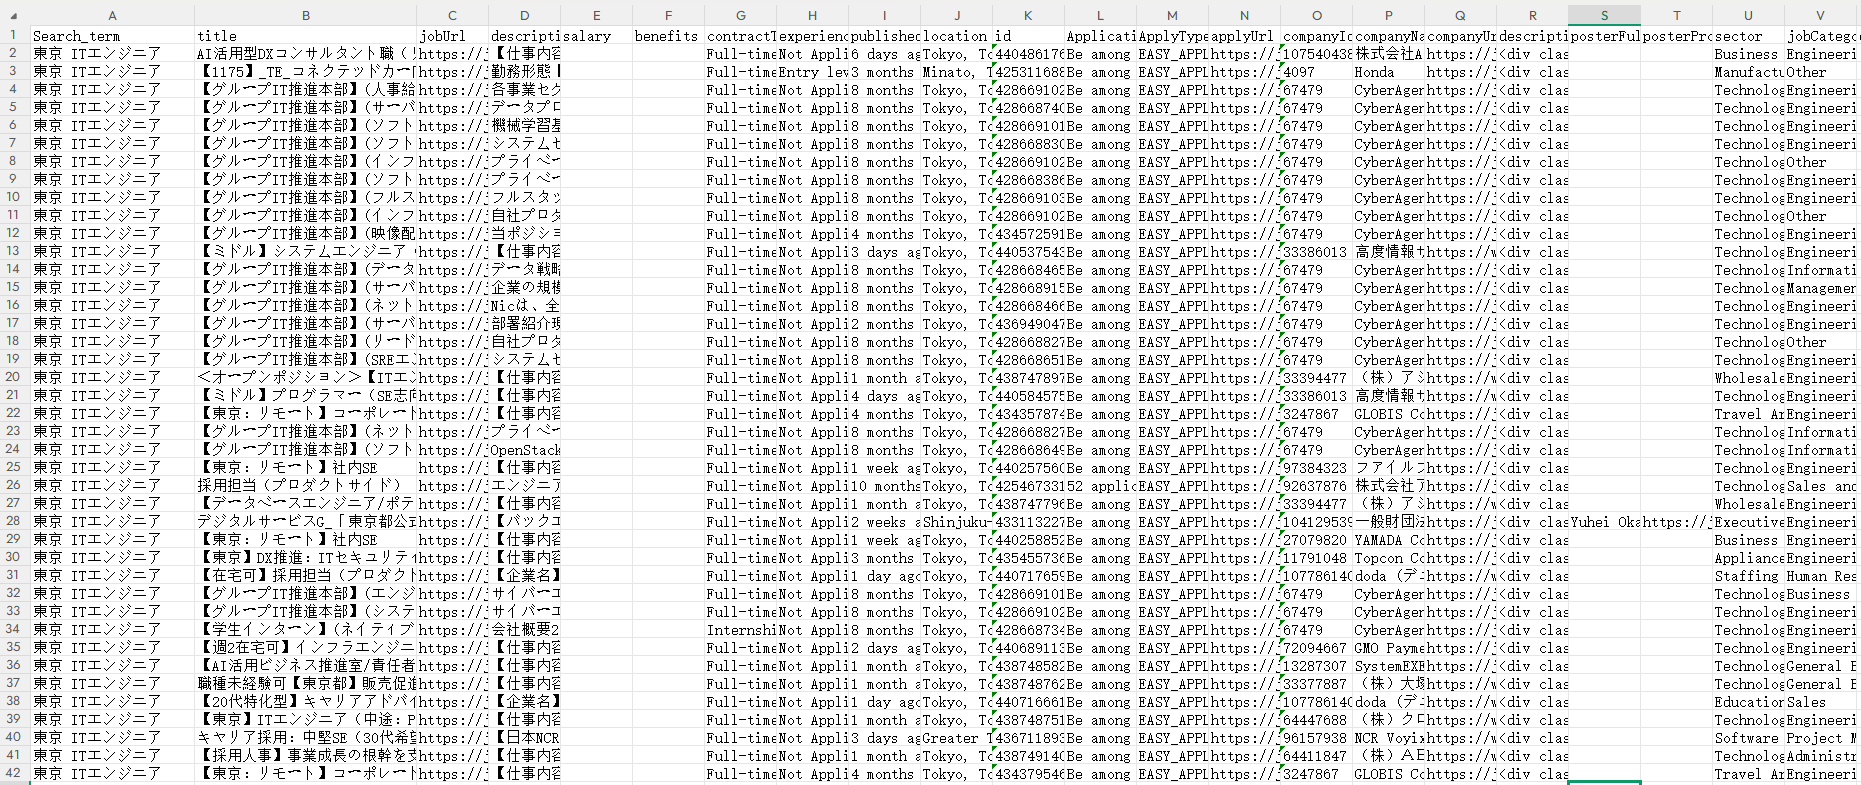Select row 28 header
The height and width of the screenshot is (785, 1861).
14,521
